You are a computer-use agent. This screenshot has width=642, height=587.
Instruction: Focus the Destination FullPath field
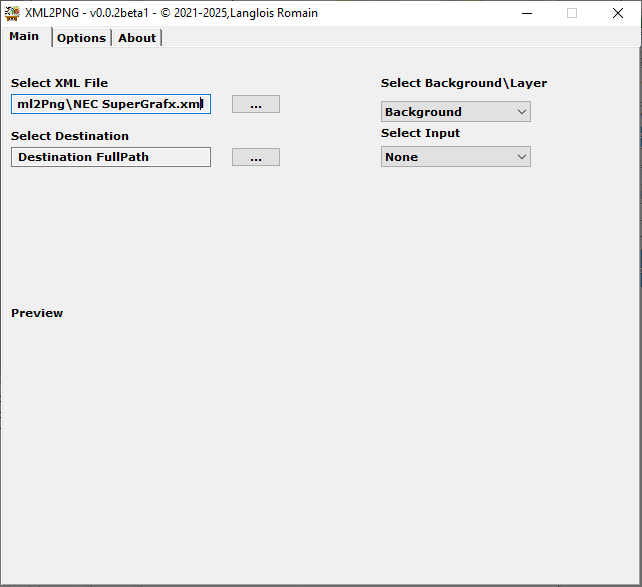110,157
